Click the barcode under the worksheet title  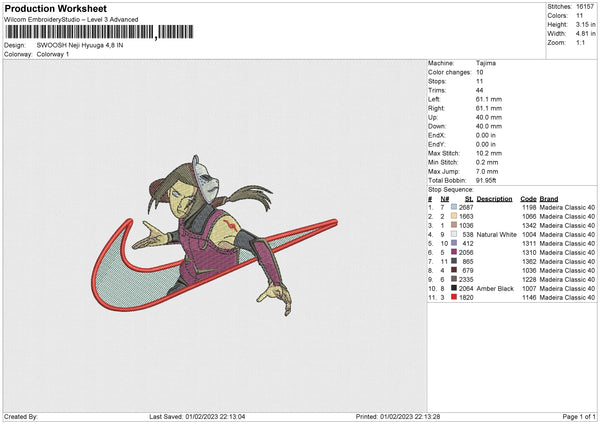click(99, 32)
